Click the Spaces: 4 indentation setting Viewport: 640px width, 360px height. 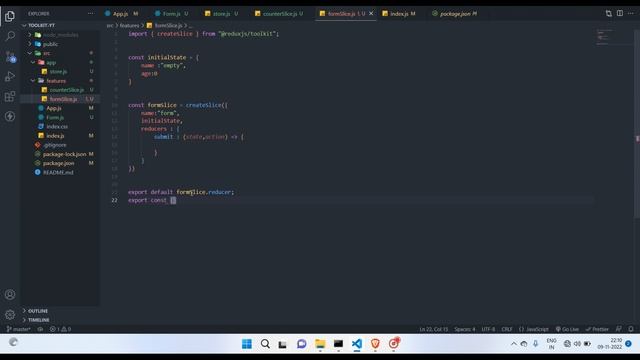[464, 329]
